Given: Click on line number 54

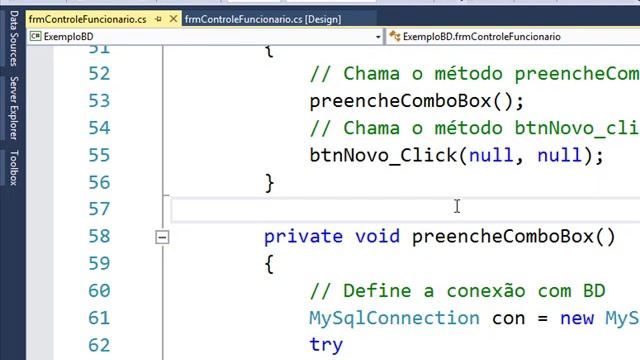Looking at the screenshot, I should (x=99, y=128).
